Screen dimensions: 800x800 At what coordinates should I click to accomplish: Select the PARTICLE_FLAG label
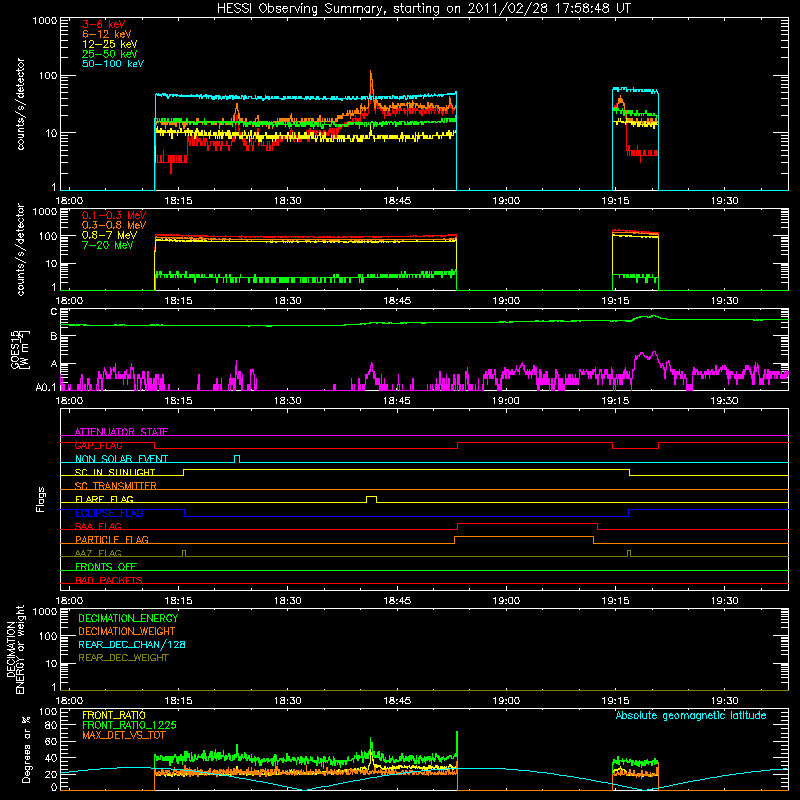point(112,540)
